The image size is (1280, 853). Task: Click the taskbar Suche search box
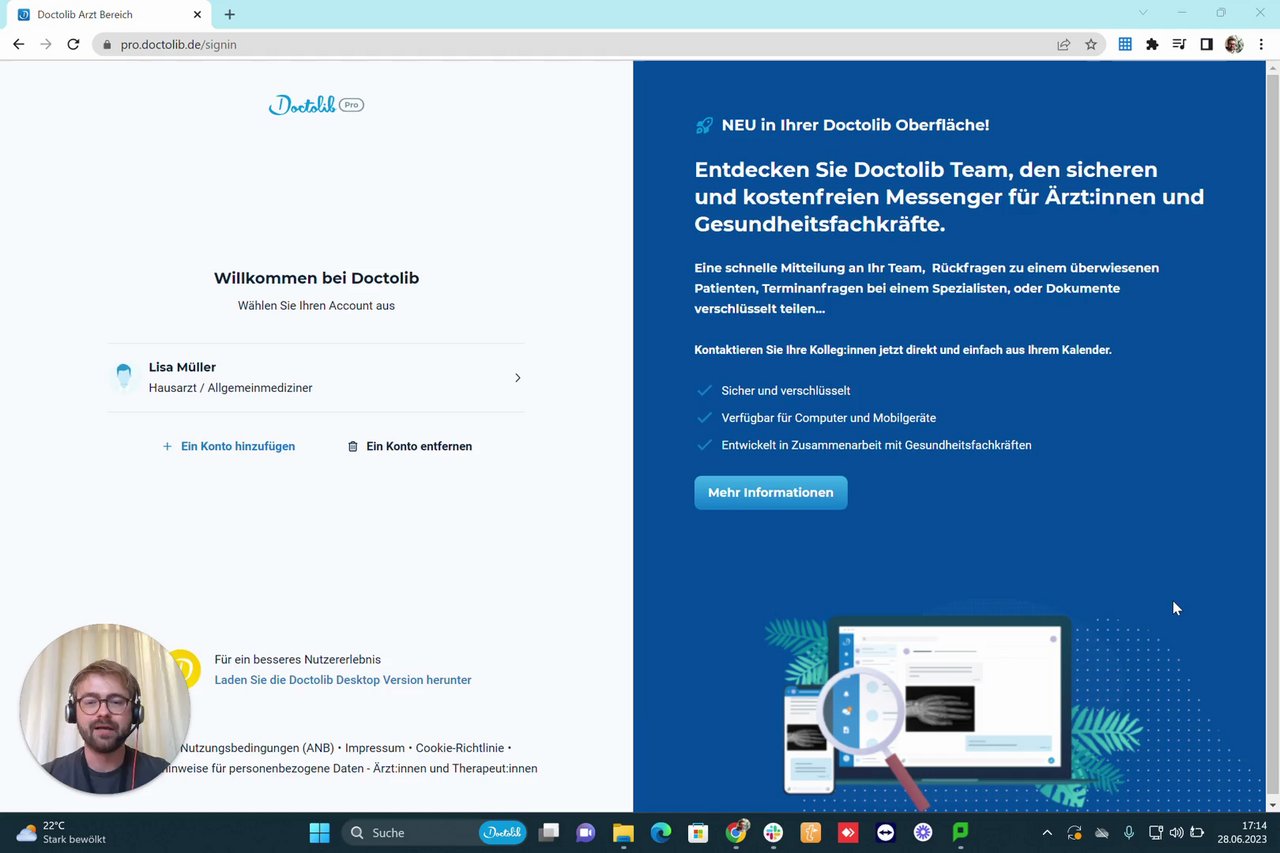[x=435, y=832]
